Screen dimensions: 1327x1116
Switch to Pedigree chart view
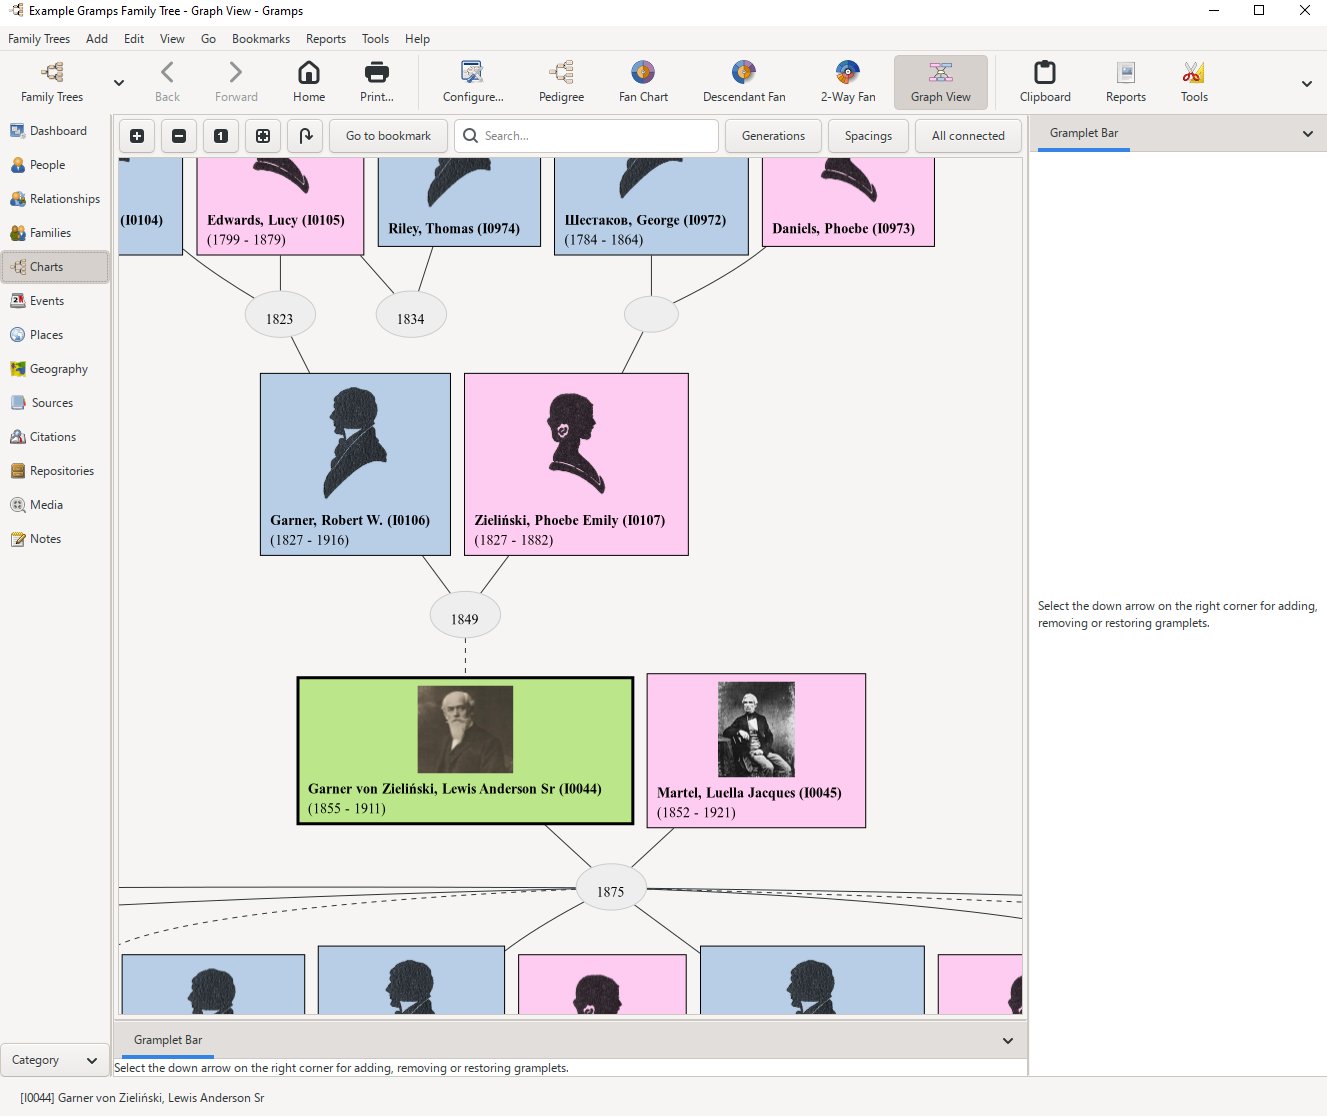click(561, 82)
